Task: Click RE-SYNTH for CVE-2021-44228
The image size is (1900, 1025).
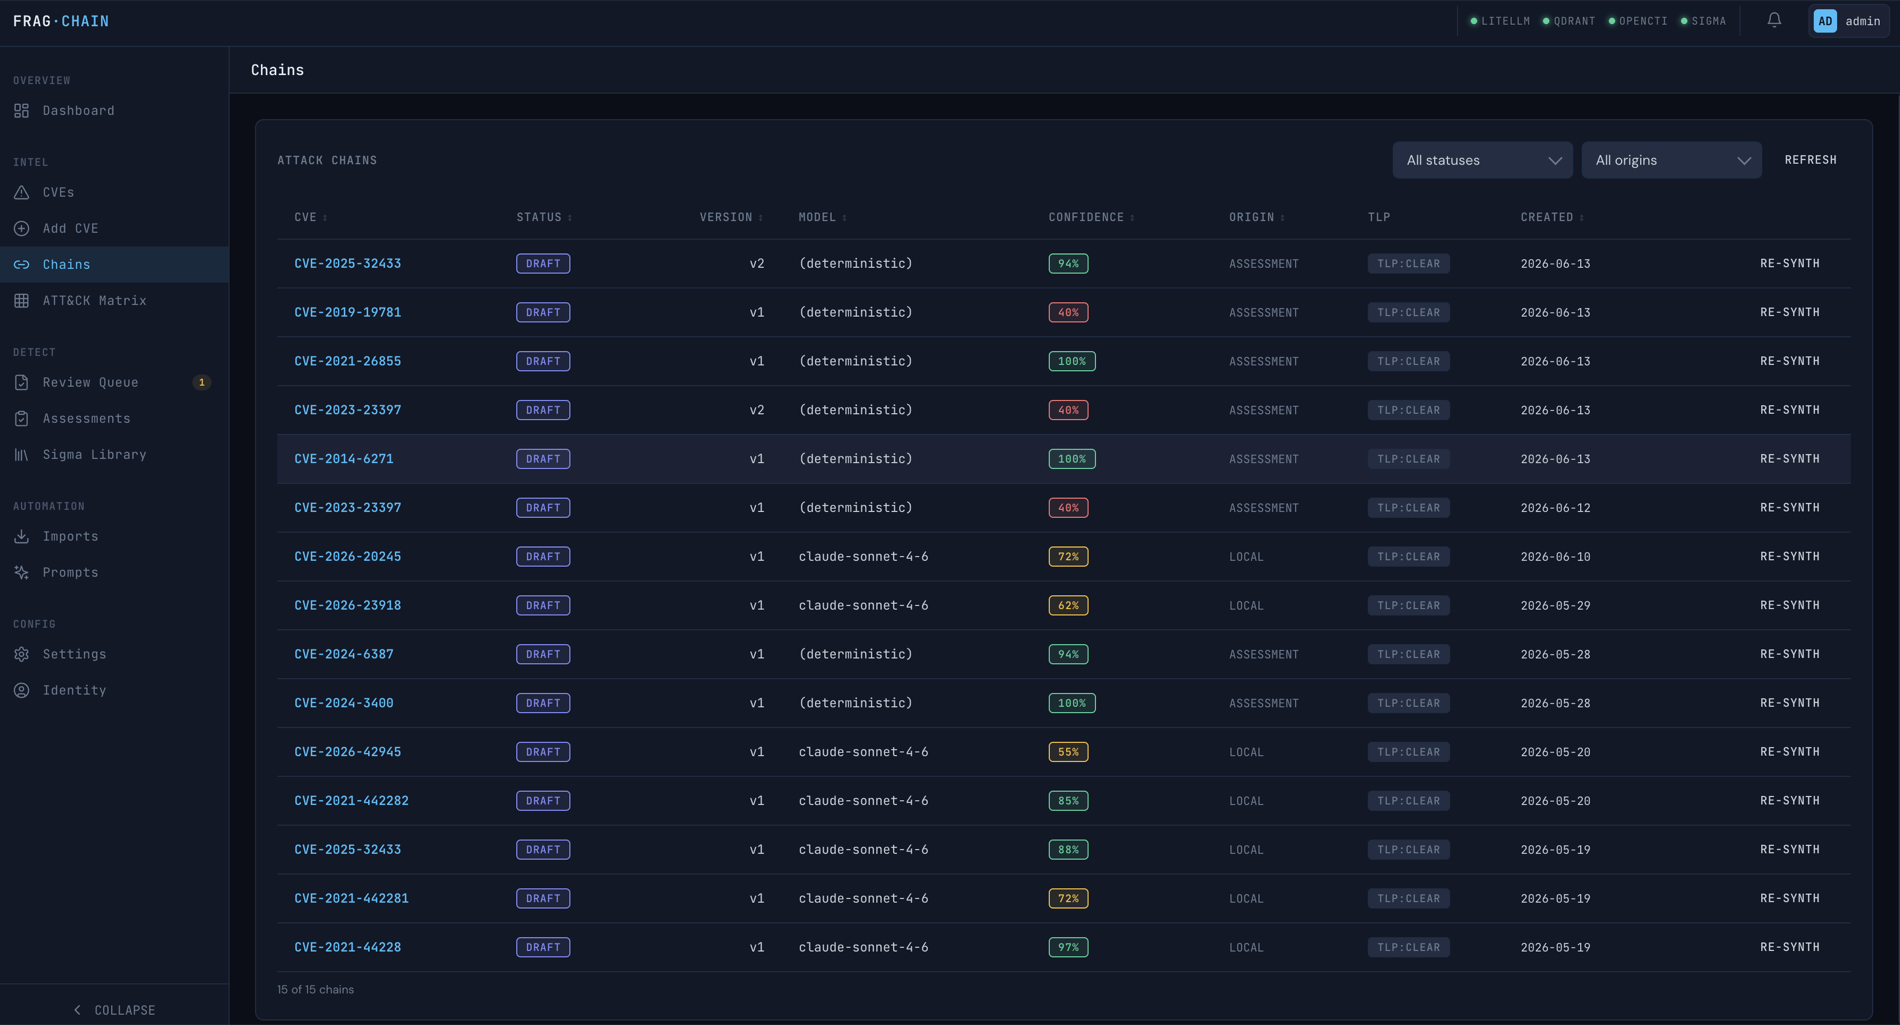Action: pyautogui.click(x=1790, y=948)
